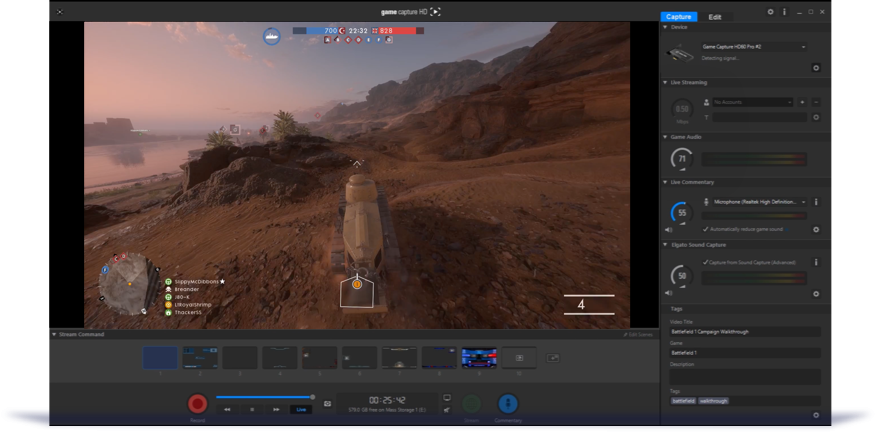Add a streaming account with plus button
876x432 pixels.
(802, 102)
